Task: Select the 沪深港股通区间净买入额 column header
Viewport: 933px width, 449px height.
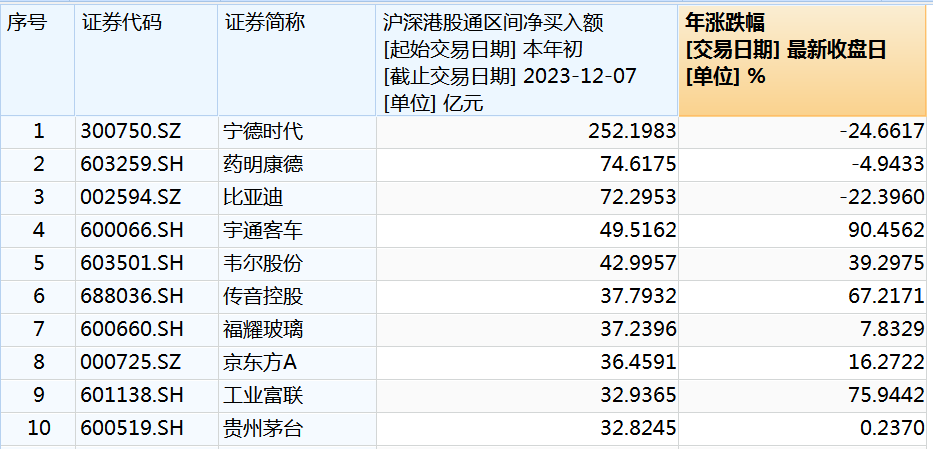Action: point(527,60)
